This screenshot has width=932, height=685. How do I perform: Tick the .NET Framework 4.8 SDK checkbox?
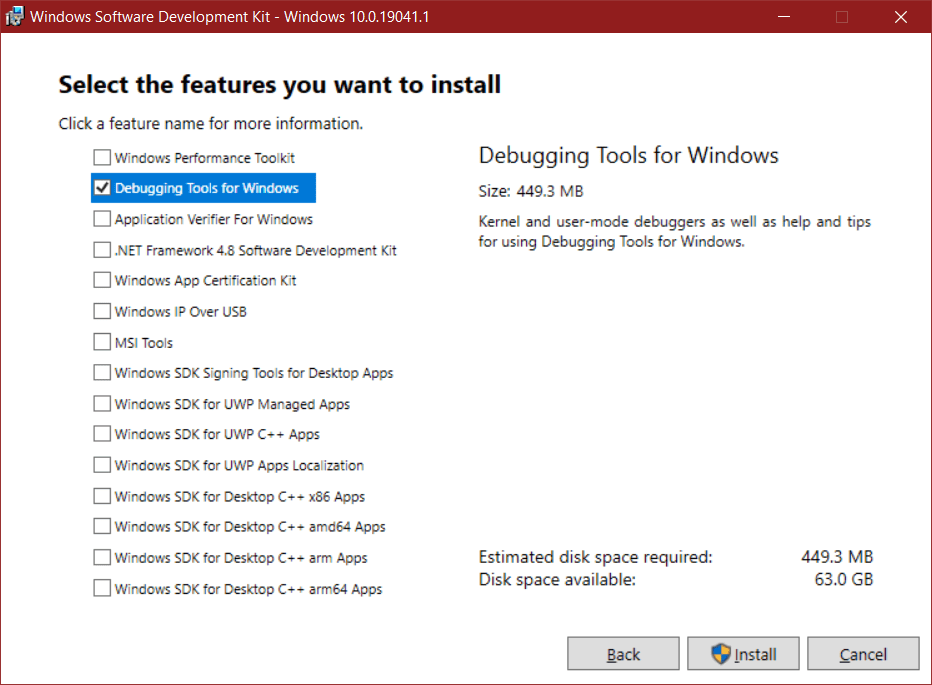pos(102,249)
